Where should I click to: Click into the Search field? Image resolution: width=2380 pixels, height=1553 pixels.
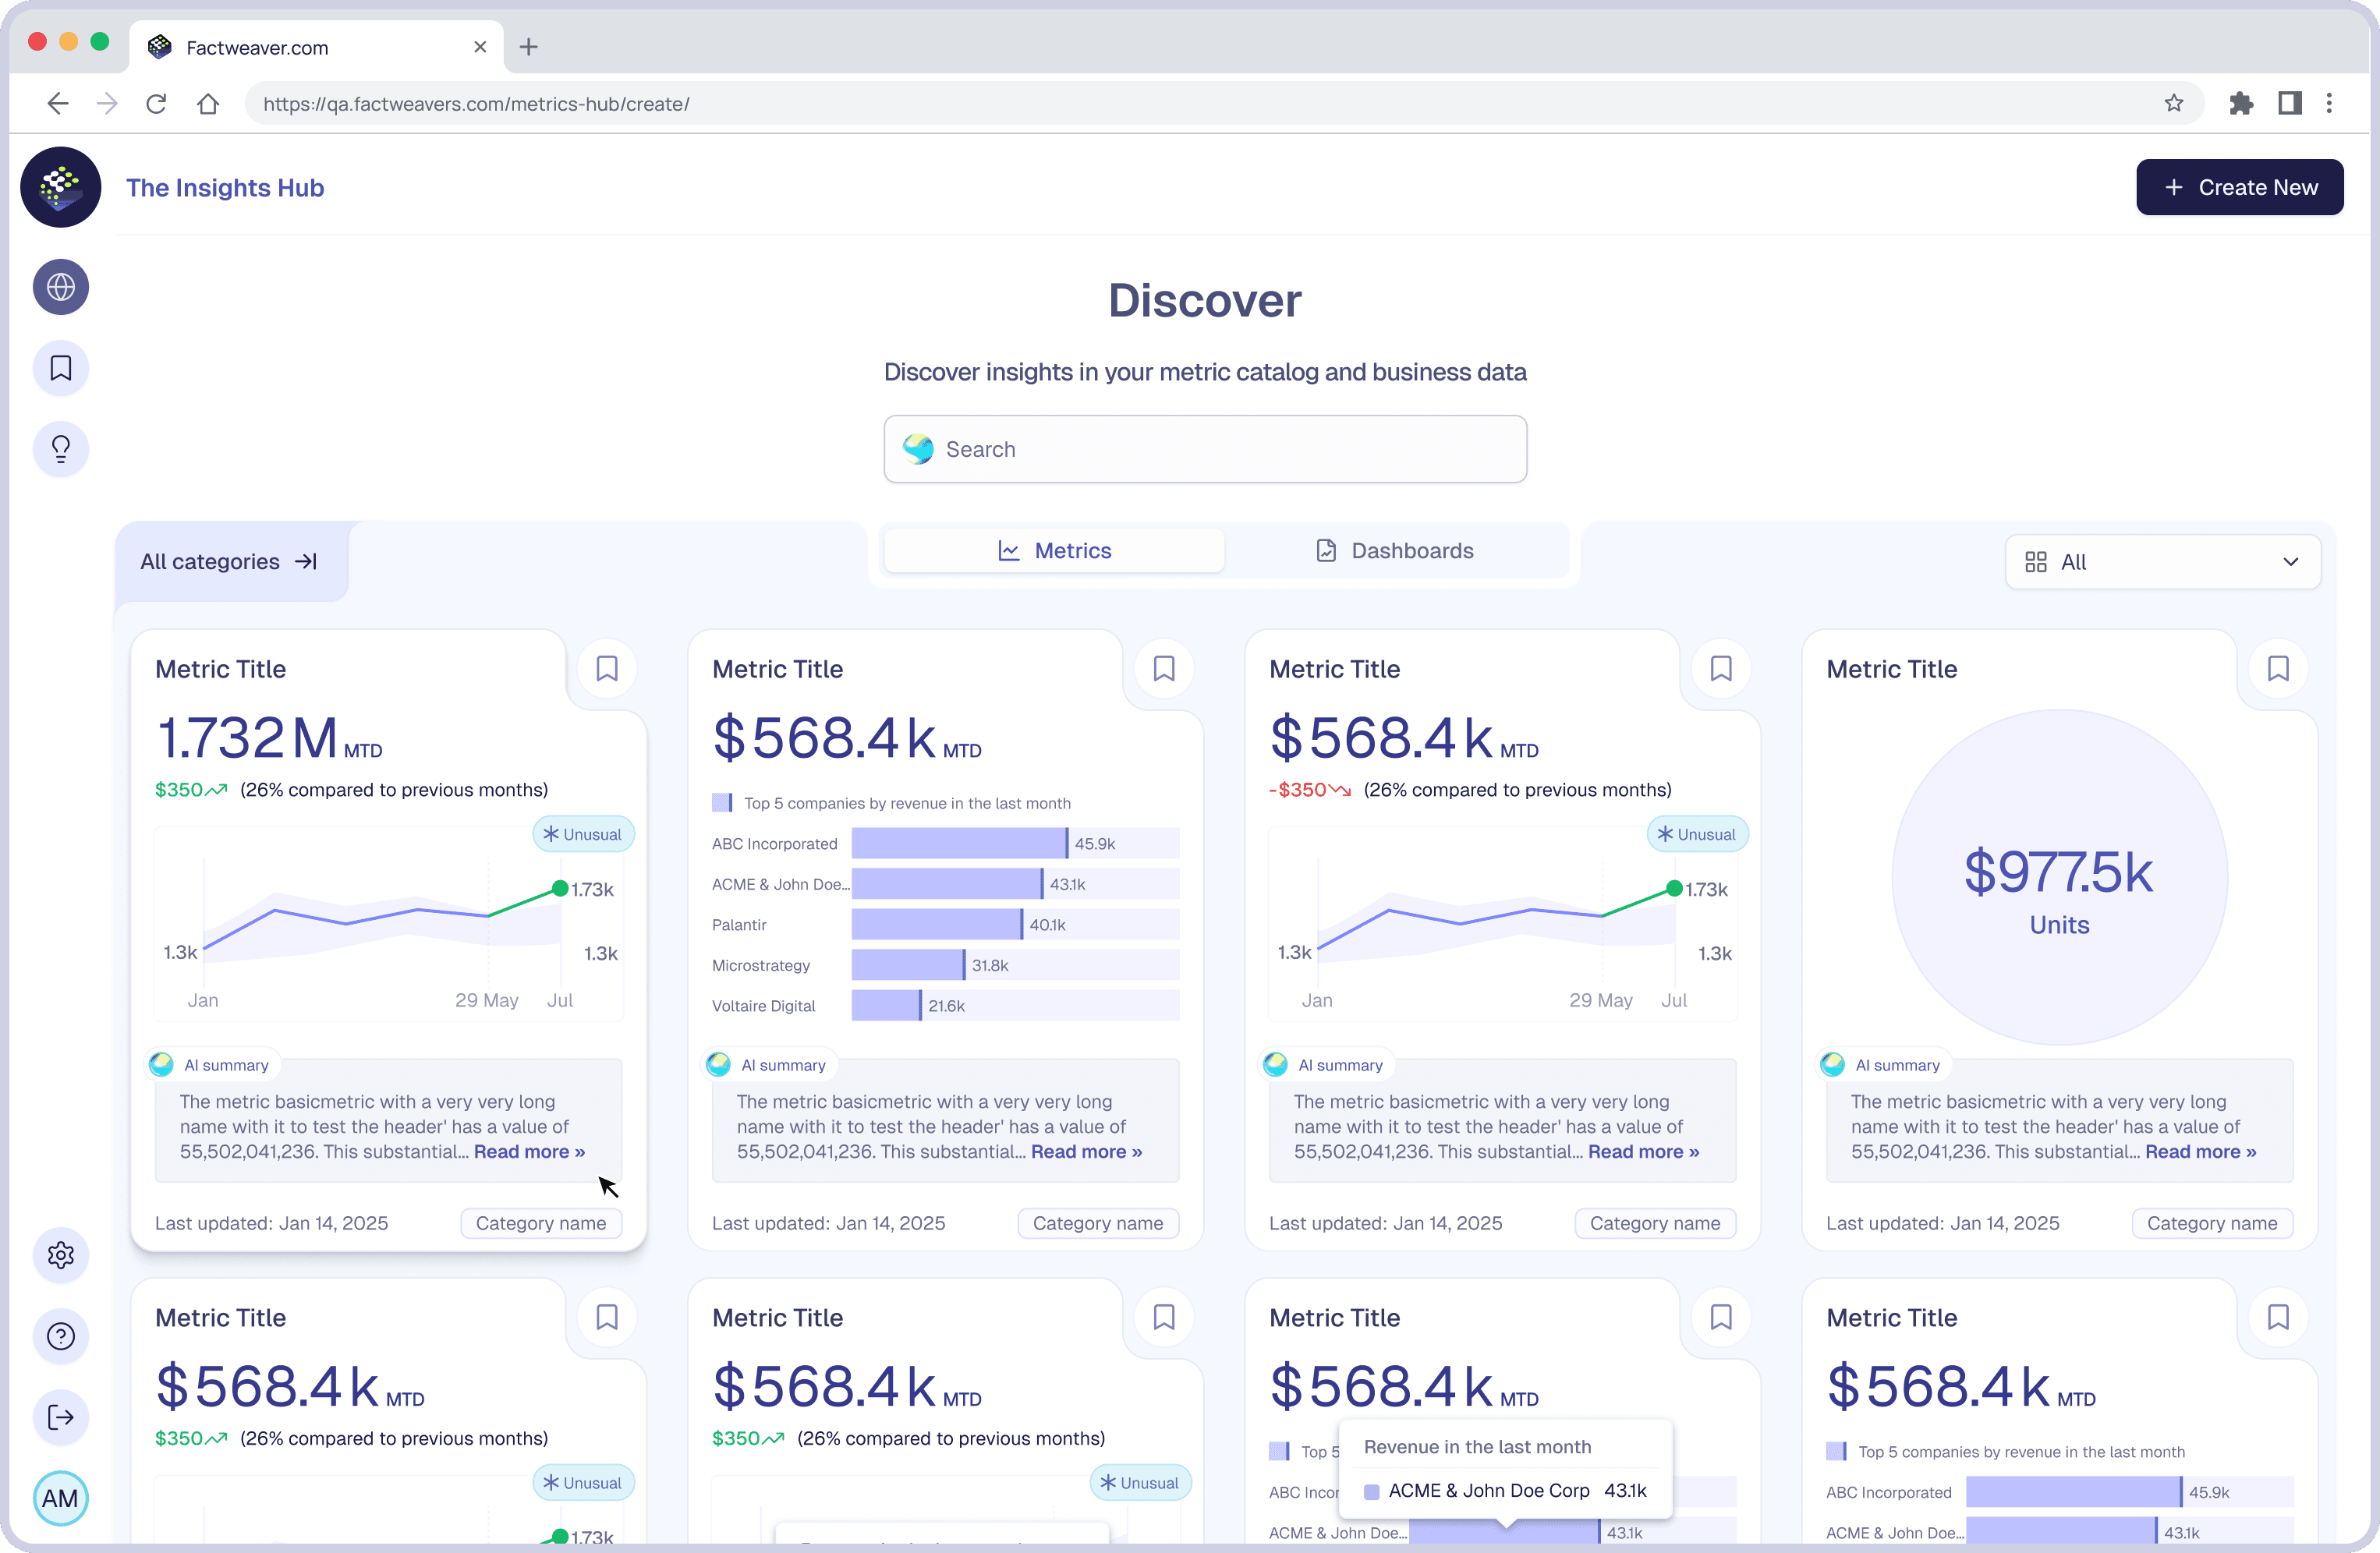pos(1205,449)
